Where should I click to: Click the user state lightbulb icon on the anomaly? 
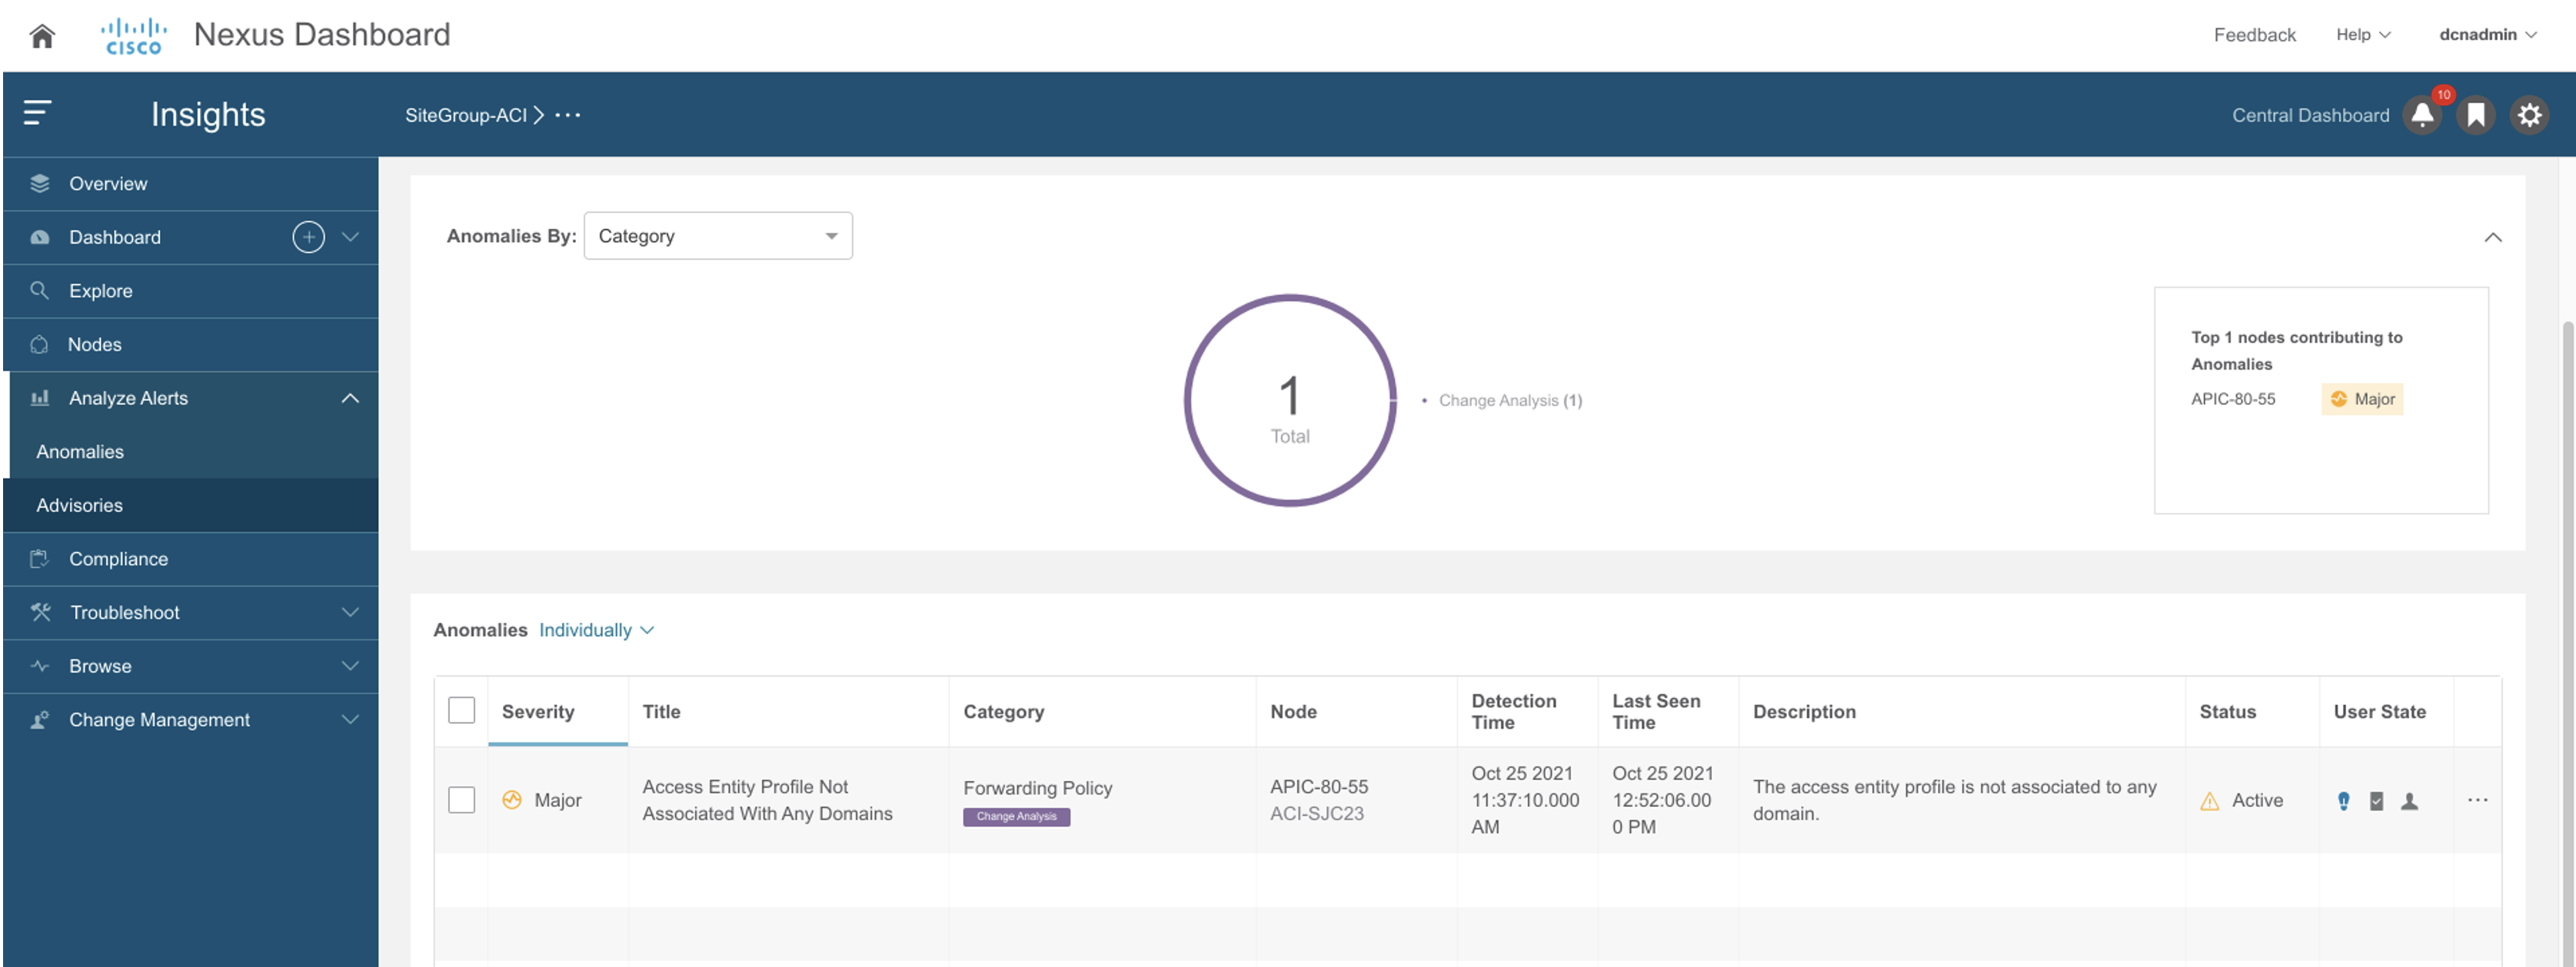click(x=2343, y=800)
